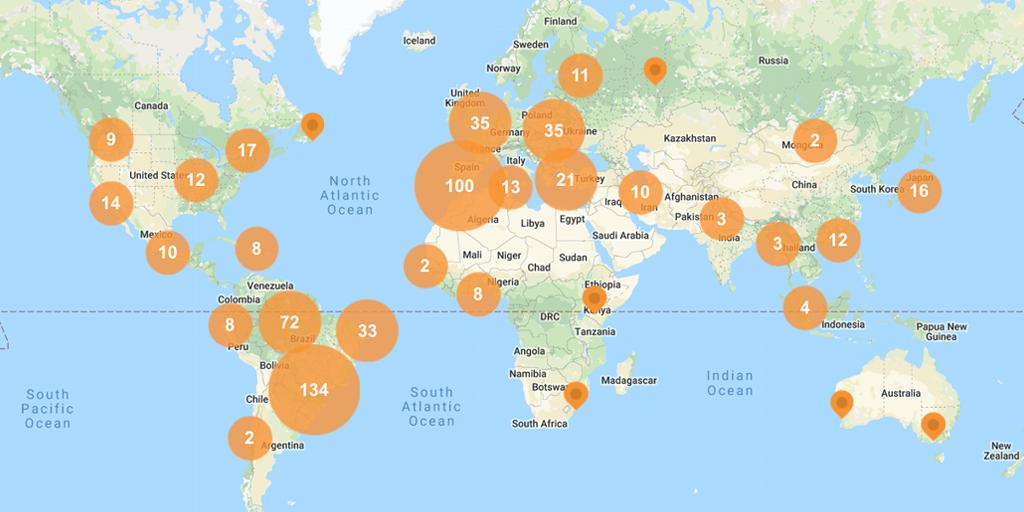The height and width of the screenshot is (512, 1024).
Task: Click the 8 cluster in the Caribbean
Action: coord(257,249)
